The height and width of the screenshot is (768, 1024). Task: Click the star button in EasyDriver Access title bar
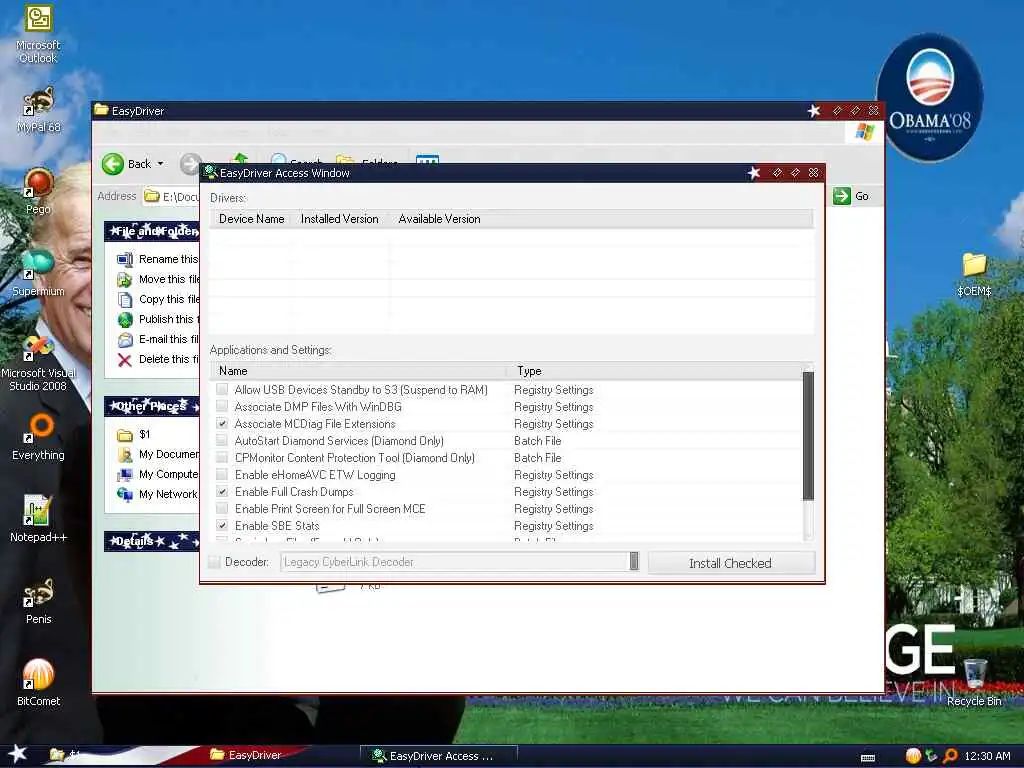(754, 173)
